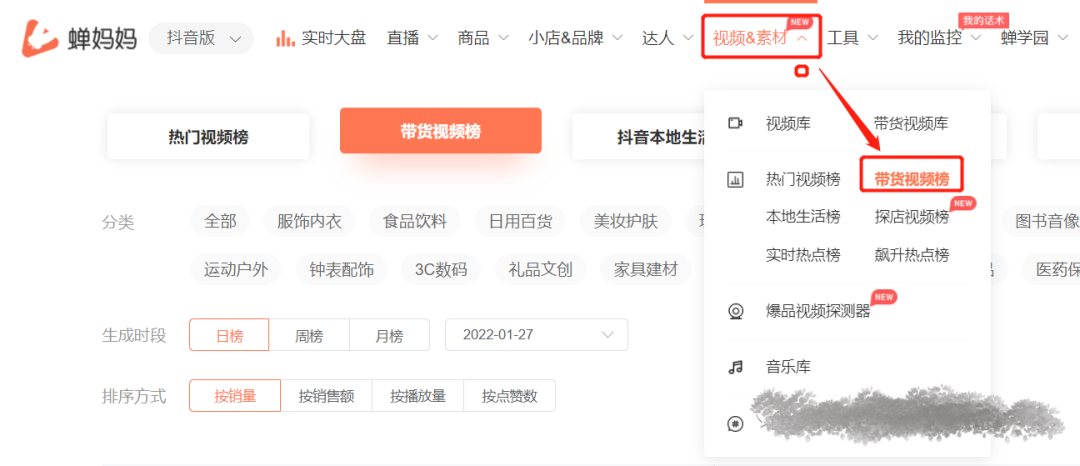Click the 实时大盘 bar chart icon
Viewport: 1080px width, 466px height.
(x=285, y=38)
